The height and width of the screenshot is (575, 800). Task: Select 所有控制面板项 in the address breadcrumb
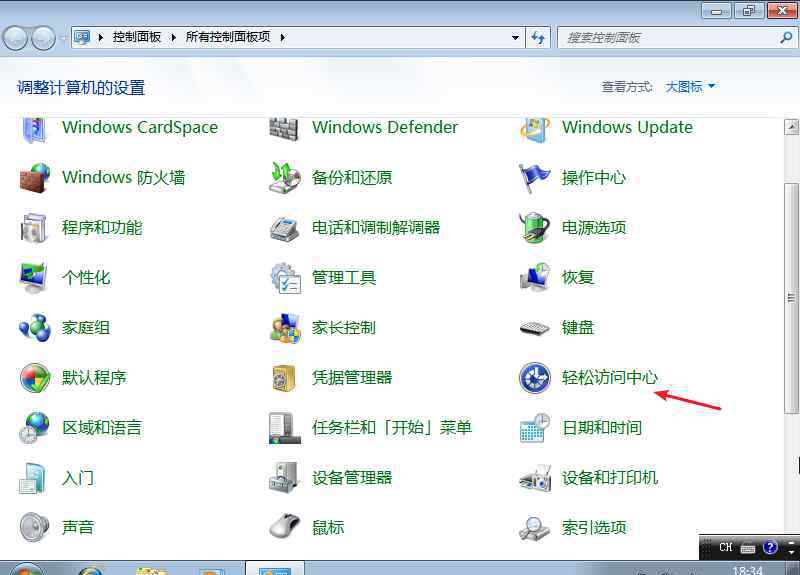pyautogui.click(x=228, y=37)
